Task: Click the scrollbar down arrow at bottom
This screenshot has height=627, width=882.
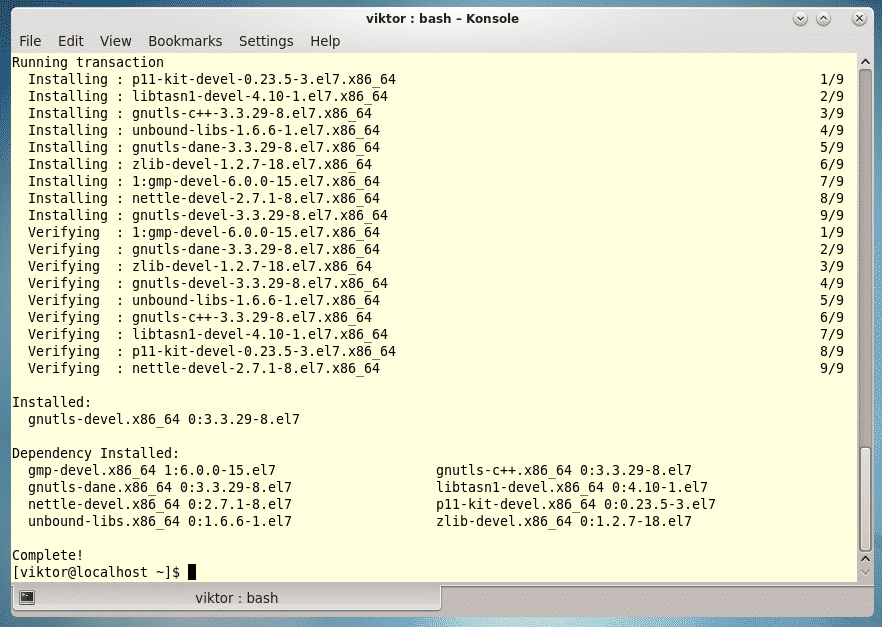Action: click(865, 573)
